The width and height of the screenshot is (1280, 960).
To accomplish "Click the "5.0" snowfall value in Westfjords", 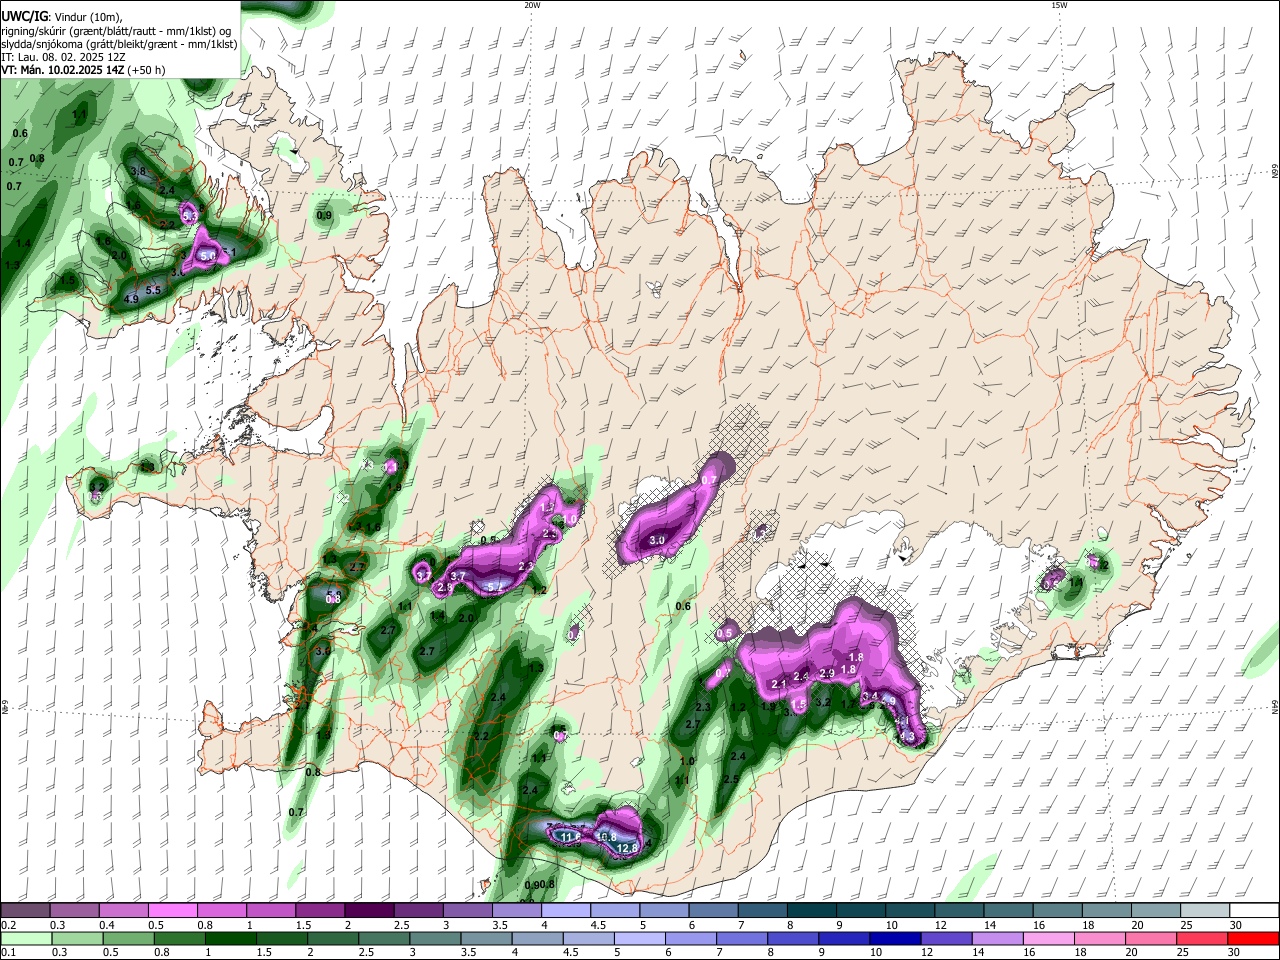I will tap(208, 257).
